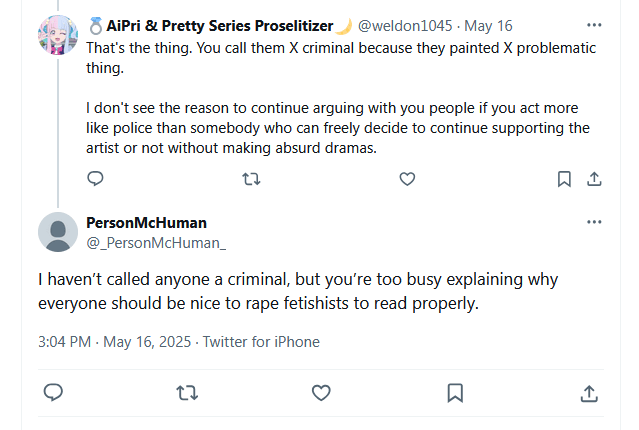The height and width of the screenshot is (430, 639).
Task: Retweet PersonMcHuman's tweet
Action: click(x=186, y=392)
